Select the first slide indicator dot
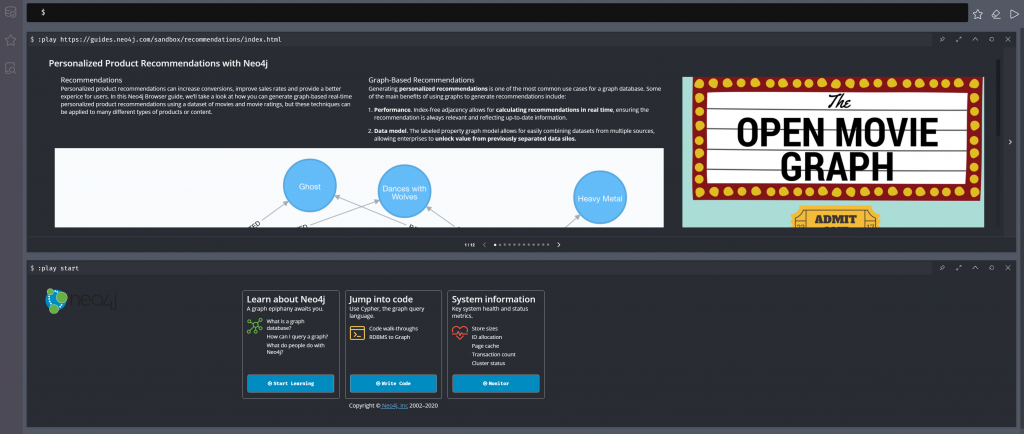This screenshot has height=434, width=1024. (x=495, y=245)
